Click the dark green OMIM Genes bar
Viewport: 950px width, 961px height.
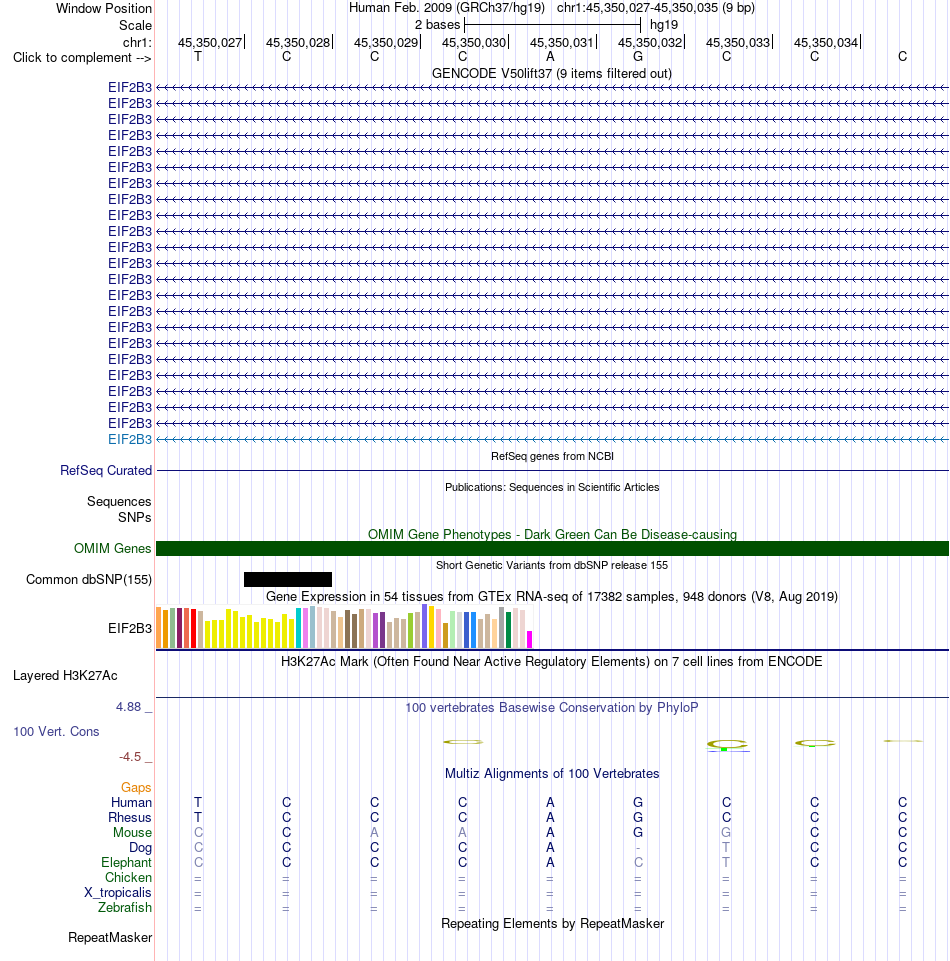(x=552, y=549)
